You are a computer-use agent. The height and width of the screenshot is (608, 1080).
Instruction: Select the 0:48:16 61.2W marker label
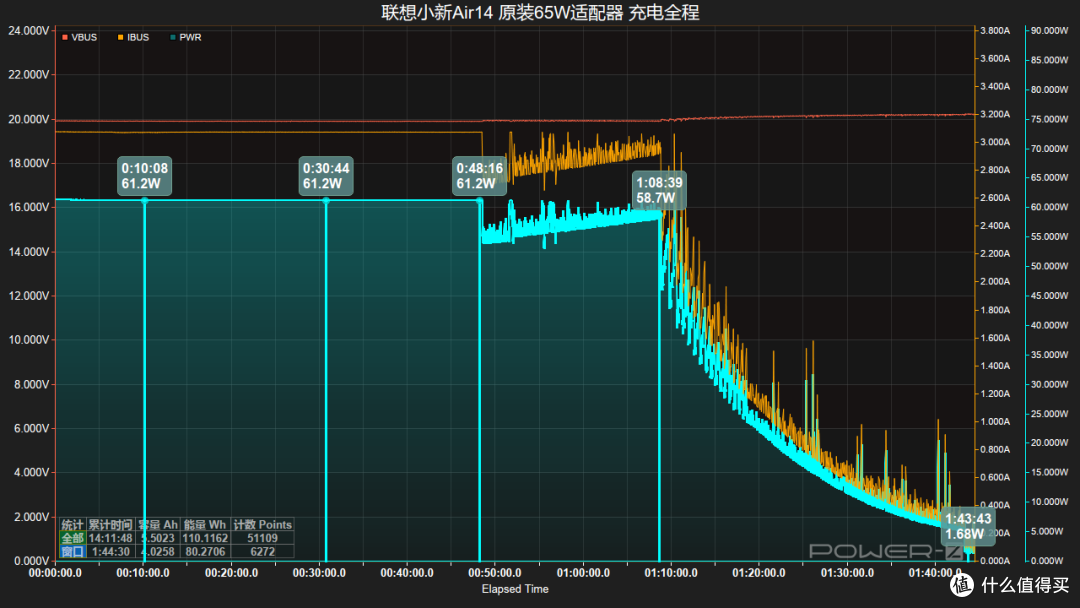479,176
